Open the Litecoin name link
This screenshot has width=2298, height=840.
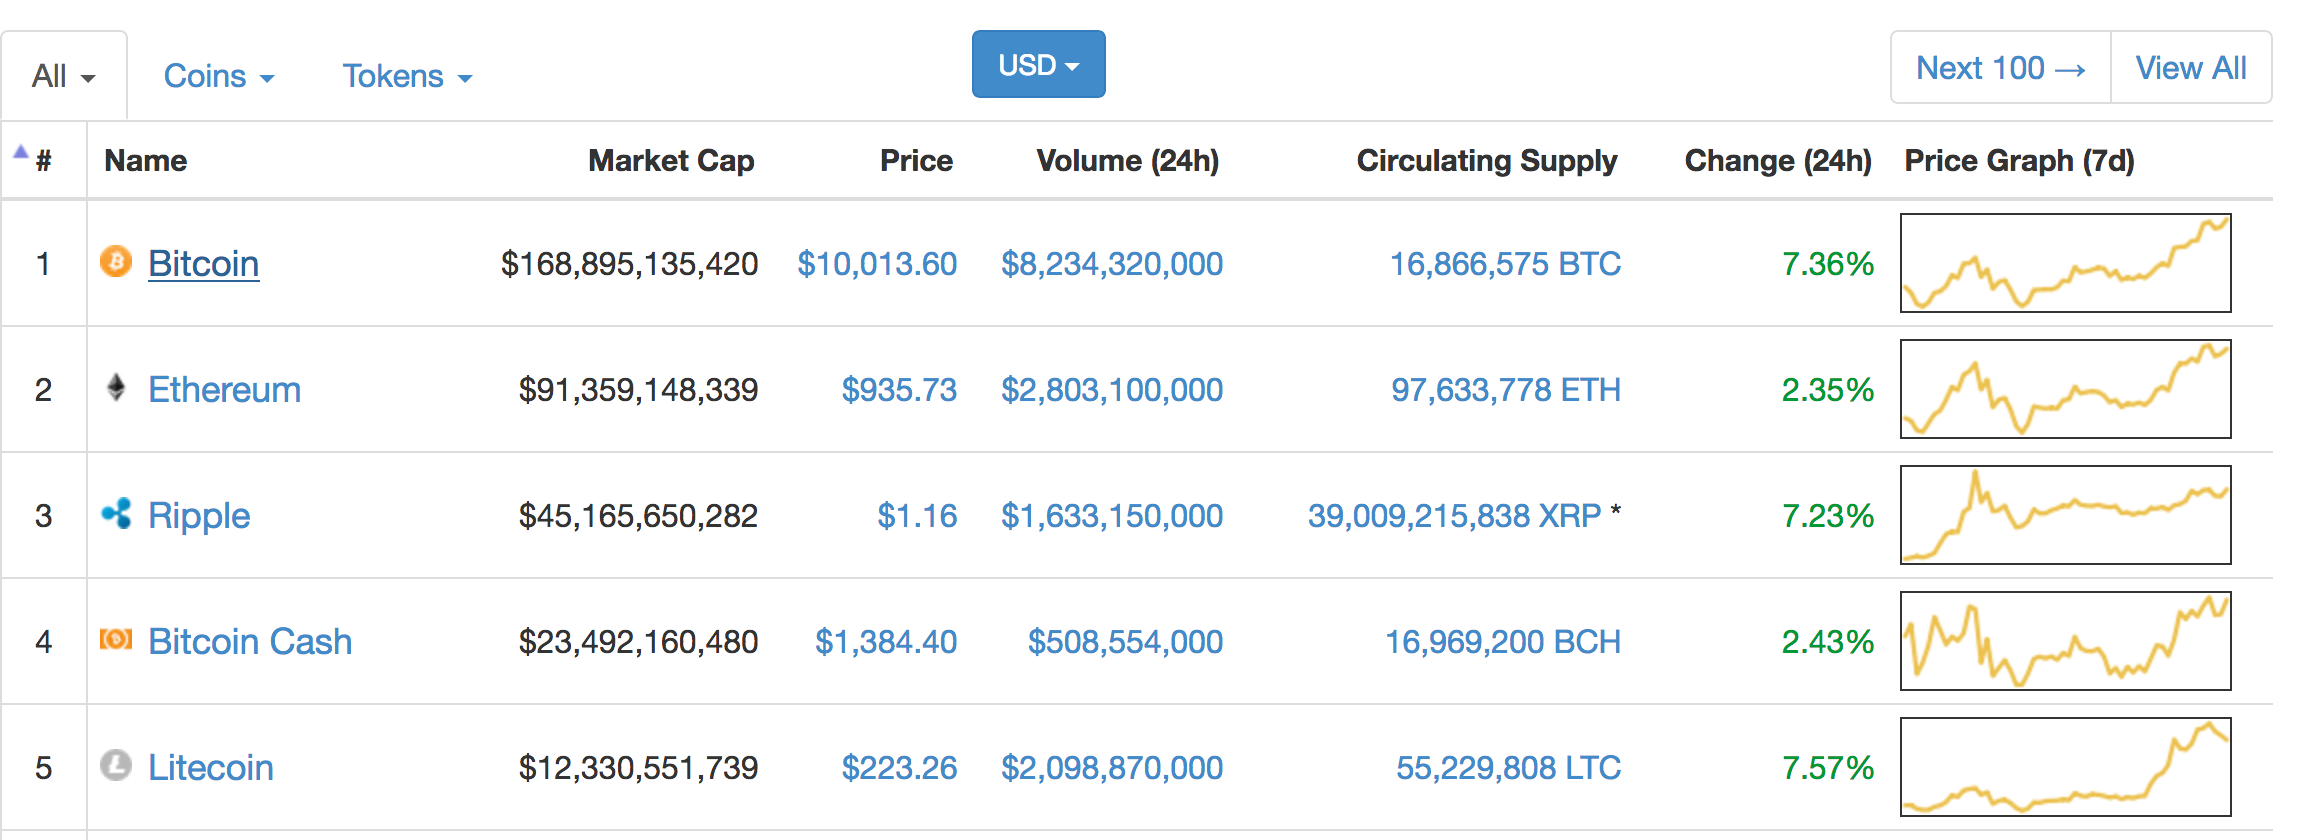click(210, 768)
